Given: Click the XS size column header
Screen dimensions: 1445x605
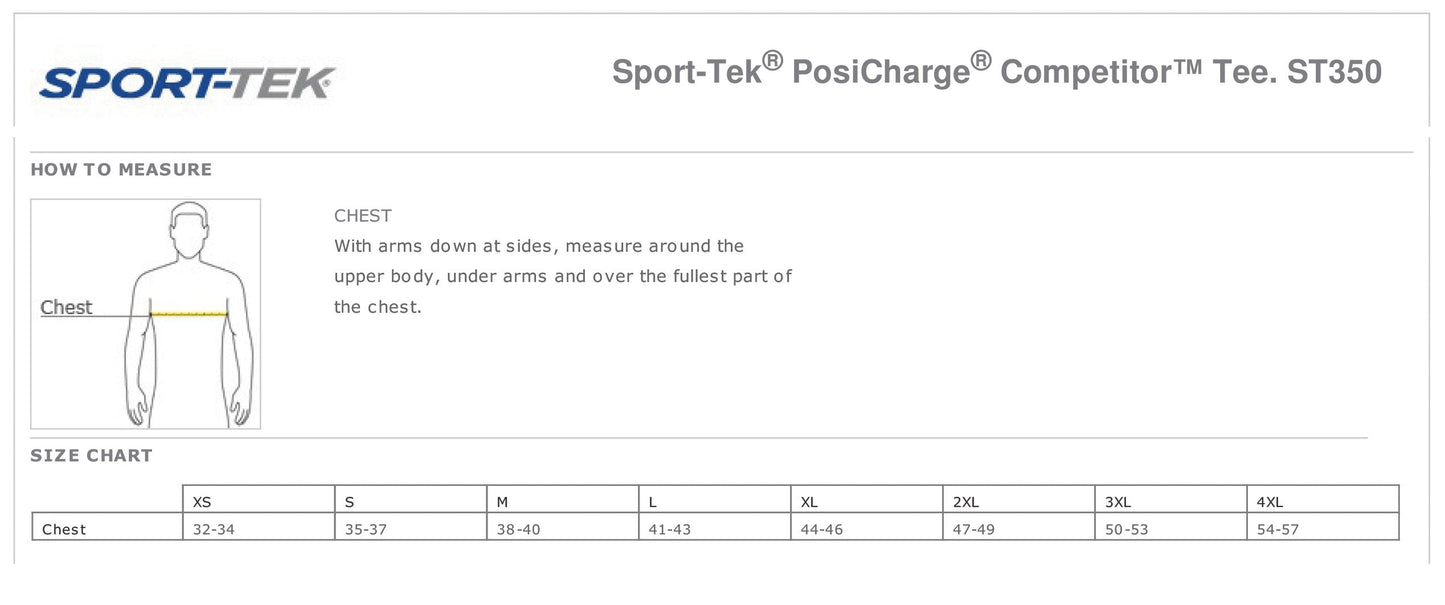Looking at the screenshot, I should coord(202,502).
